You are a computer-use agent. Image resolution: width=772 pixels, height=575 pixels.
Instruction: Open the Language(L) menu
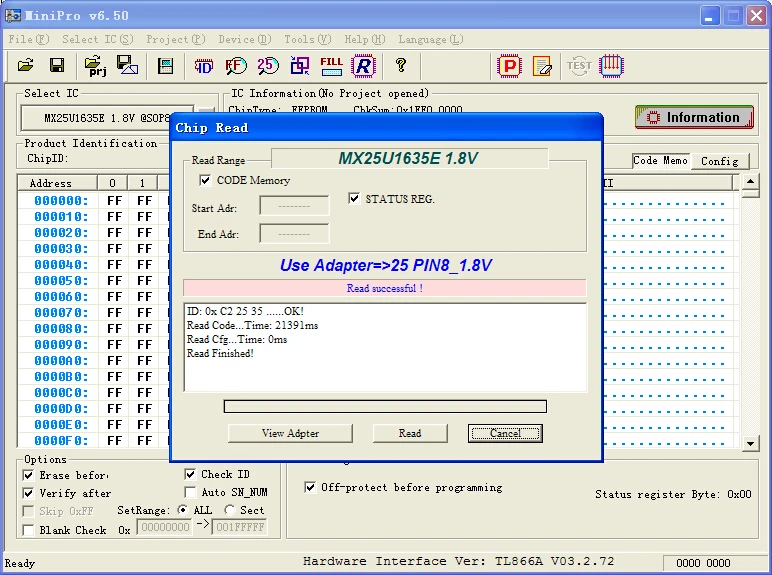[x=431, y=39]
